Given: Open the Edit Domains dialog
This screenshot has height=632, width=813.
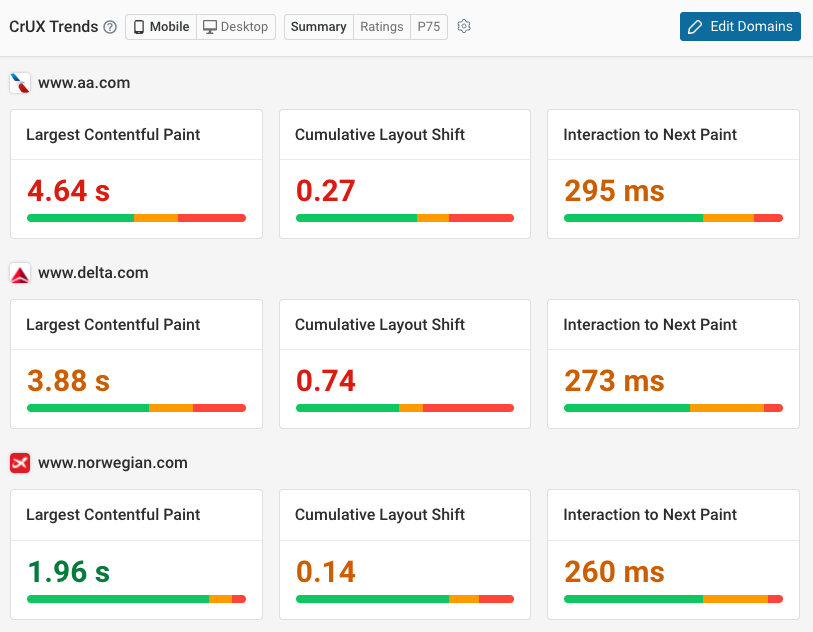Looking at the screenshot, I should click(x=740, y=27).
